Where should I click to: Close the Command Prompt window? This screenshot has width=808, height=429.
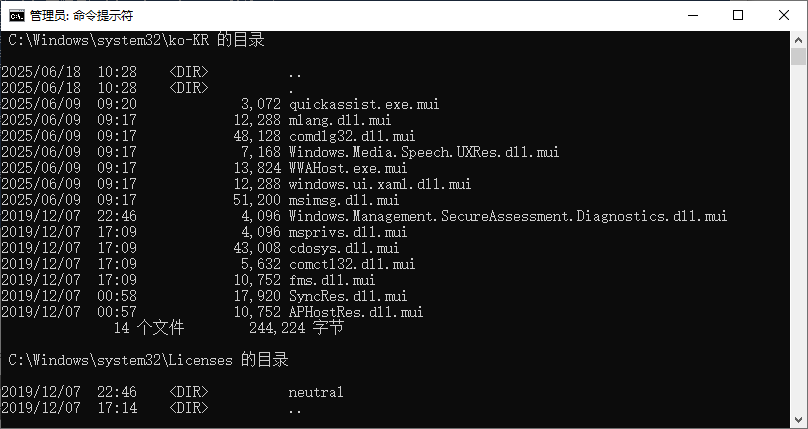(784, 16)
